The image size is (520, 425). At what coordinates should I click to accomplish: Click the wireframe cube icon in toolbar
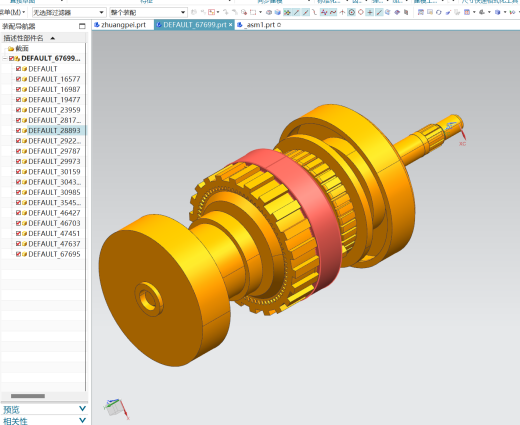(x=269, y=12)
